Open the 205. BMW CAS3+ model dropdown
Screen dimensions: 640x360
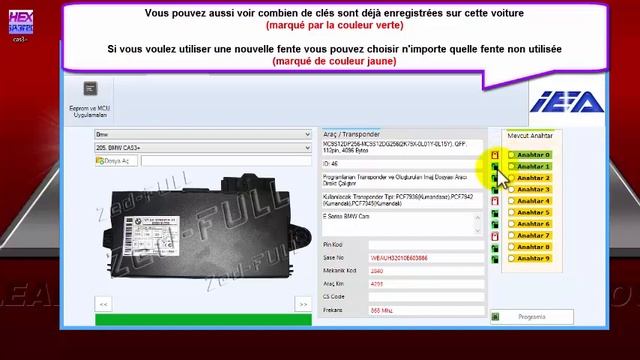[x=203, y=148]
